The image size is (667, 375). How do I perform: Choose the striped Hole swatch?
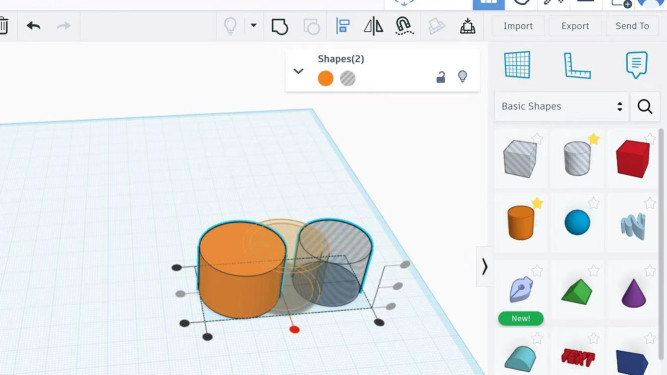click(348, 78)
